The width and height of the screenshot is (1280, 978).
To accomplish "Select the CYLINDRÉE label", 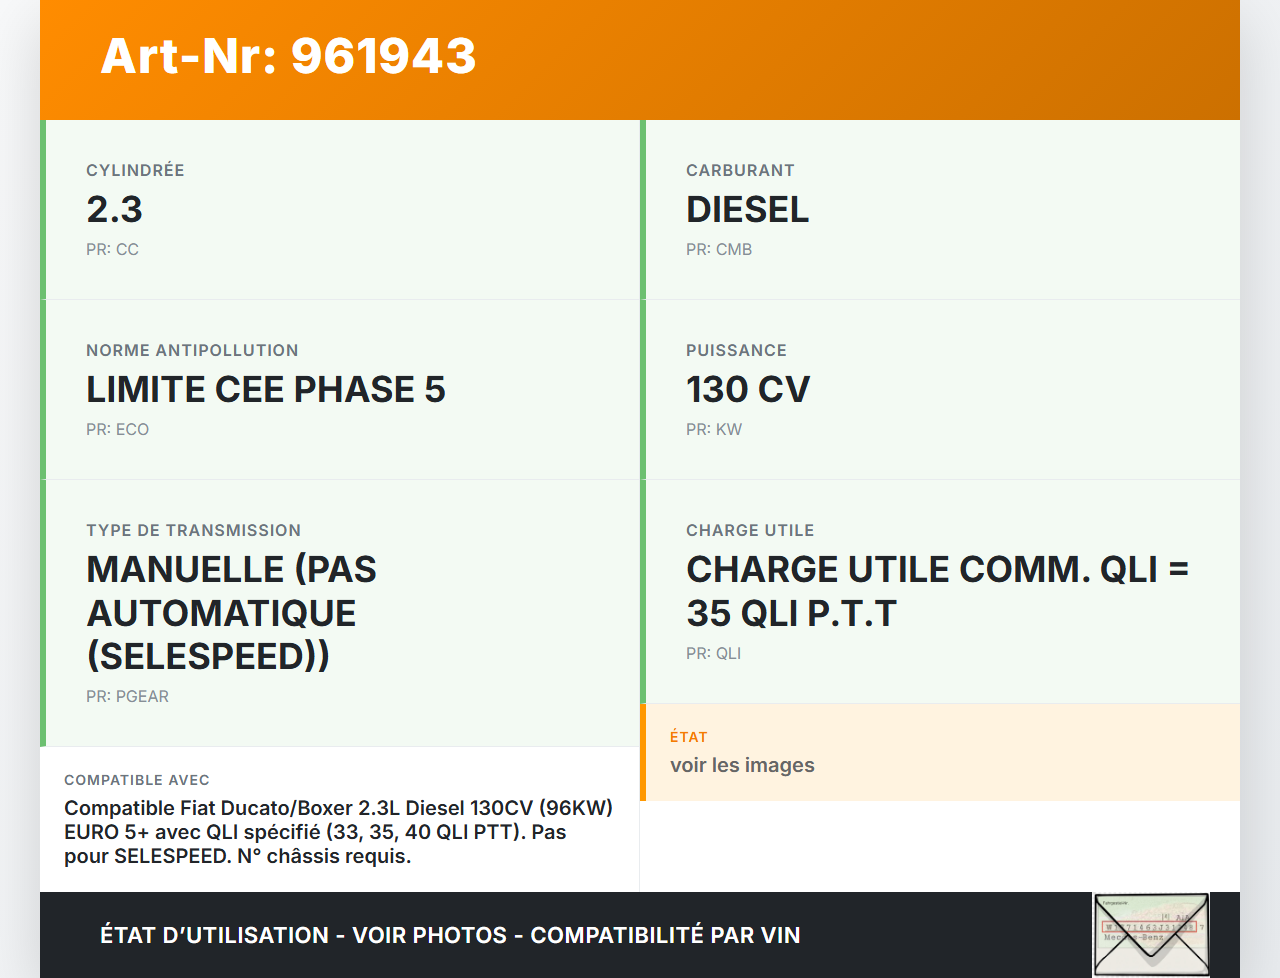I will pos(135,170).
